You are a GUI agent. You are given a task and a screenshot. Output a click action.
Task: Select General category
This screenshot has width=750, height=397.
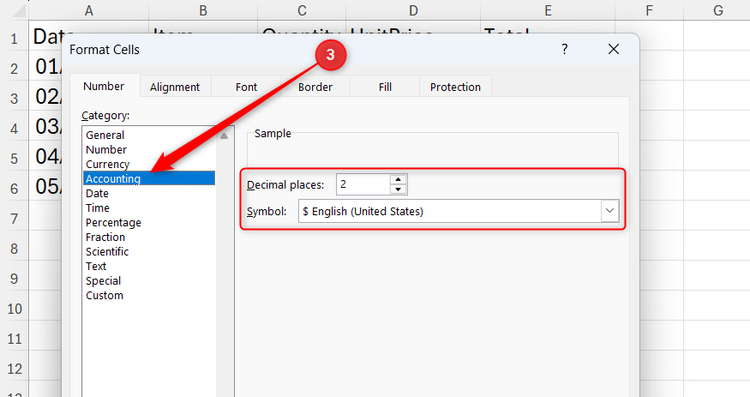[x=149, y=135]
